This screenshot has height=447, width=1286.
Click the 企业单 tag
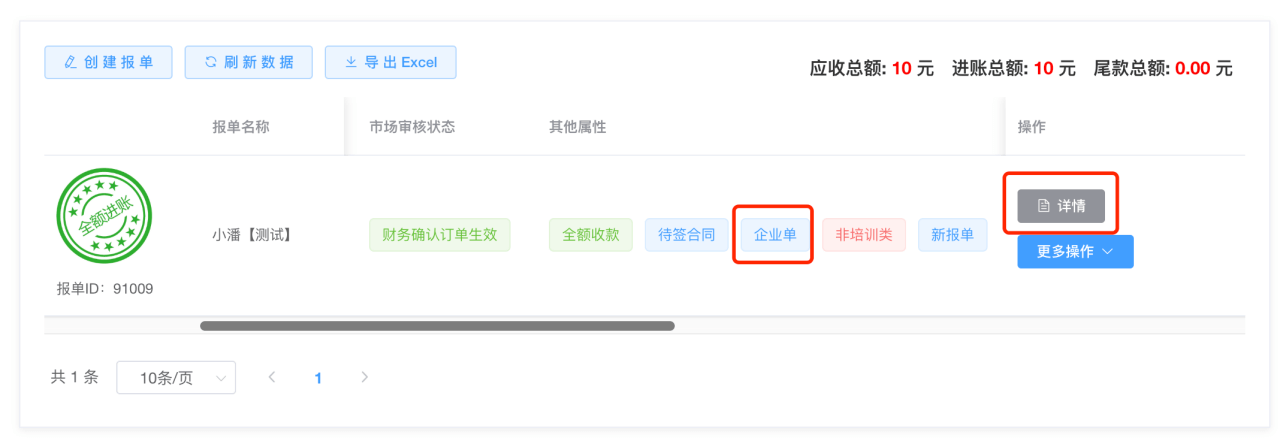(775, 235)
